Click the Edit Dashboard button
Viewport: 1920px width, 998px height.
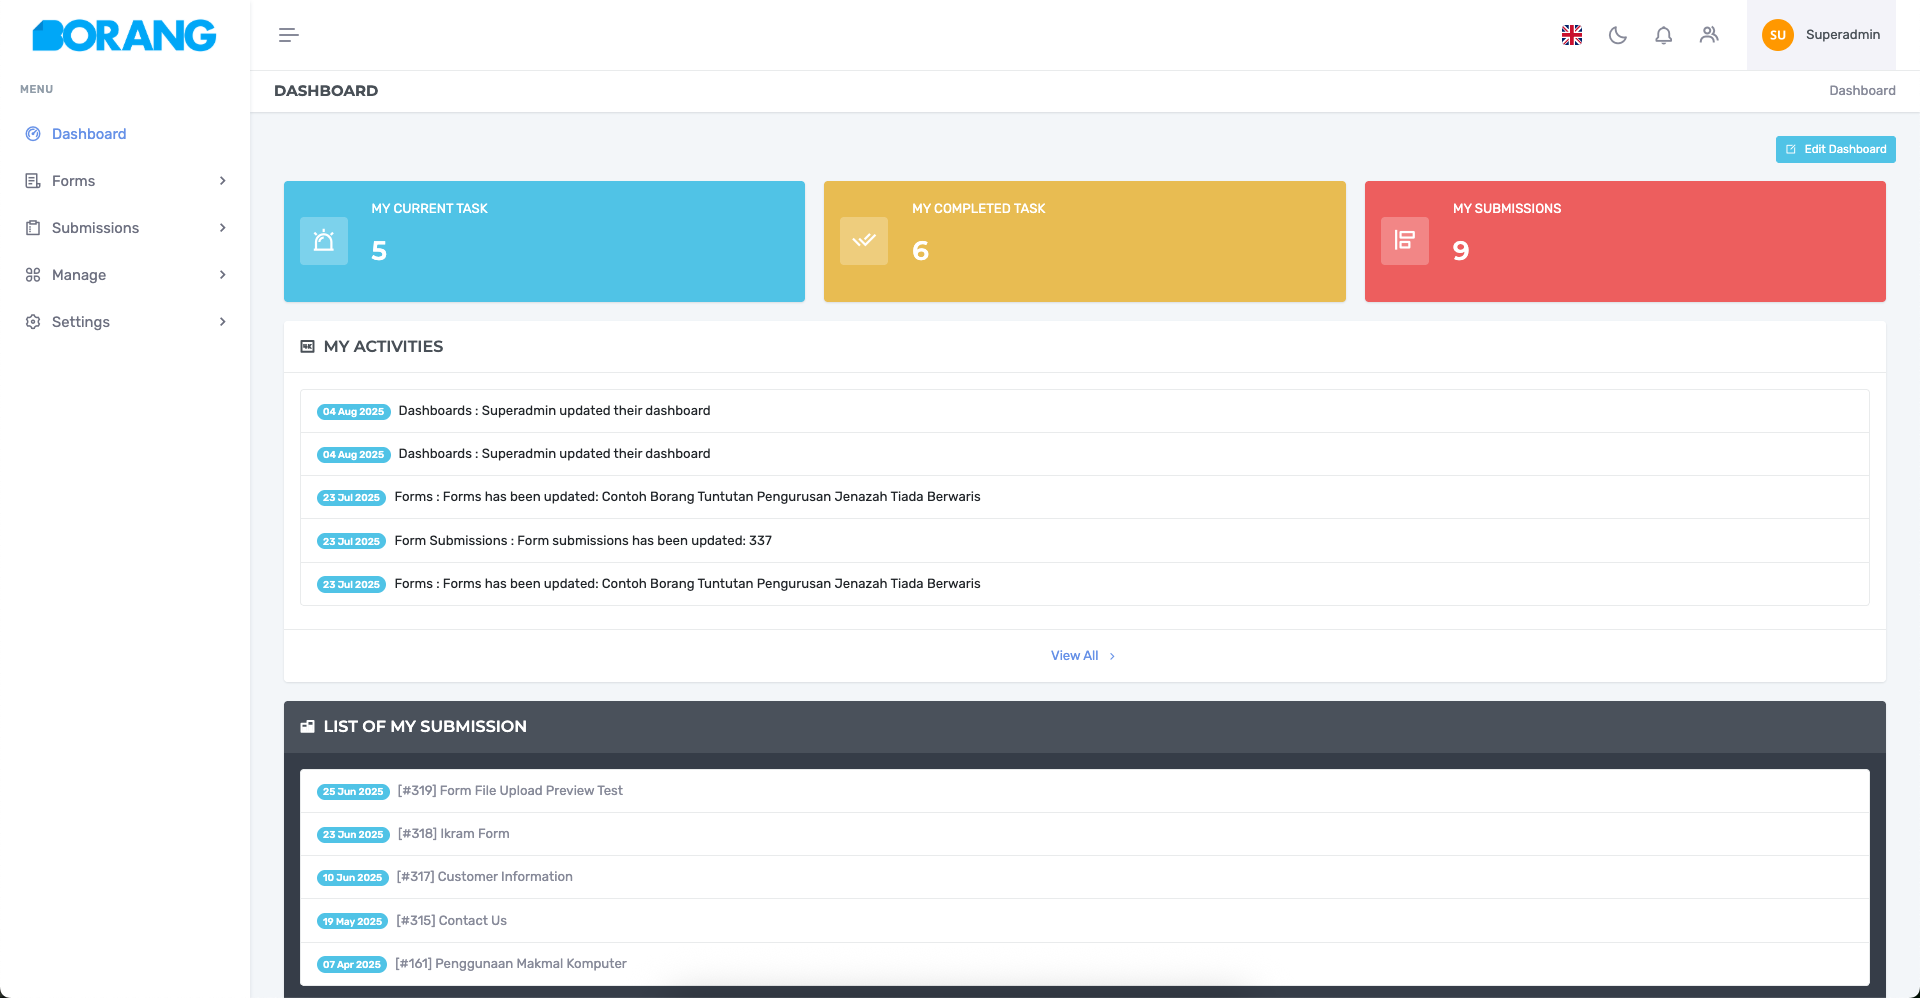pyautogui.click(x=1836, y=149)
